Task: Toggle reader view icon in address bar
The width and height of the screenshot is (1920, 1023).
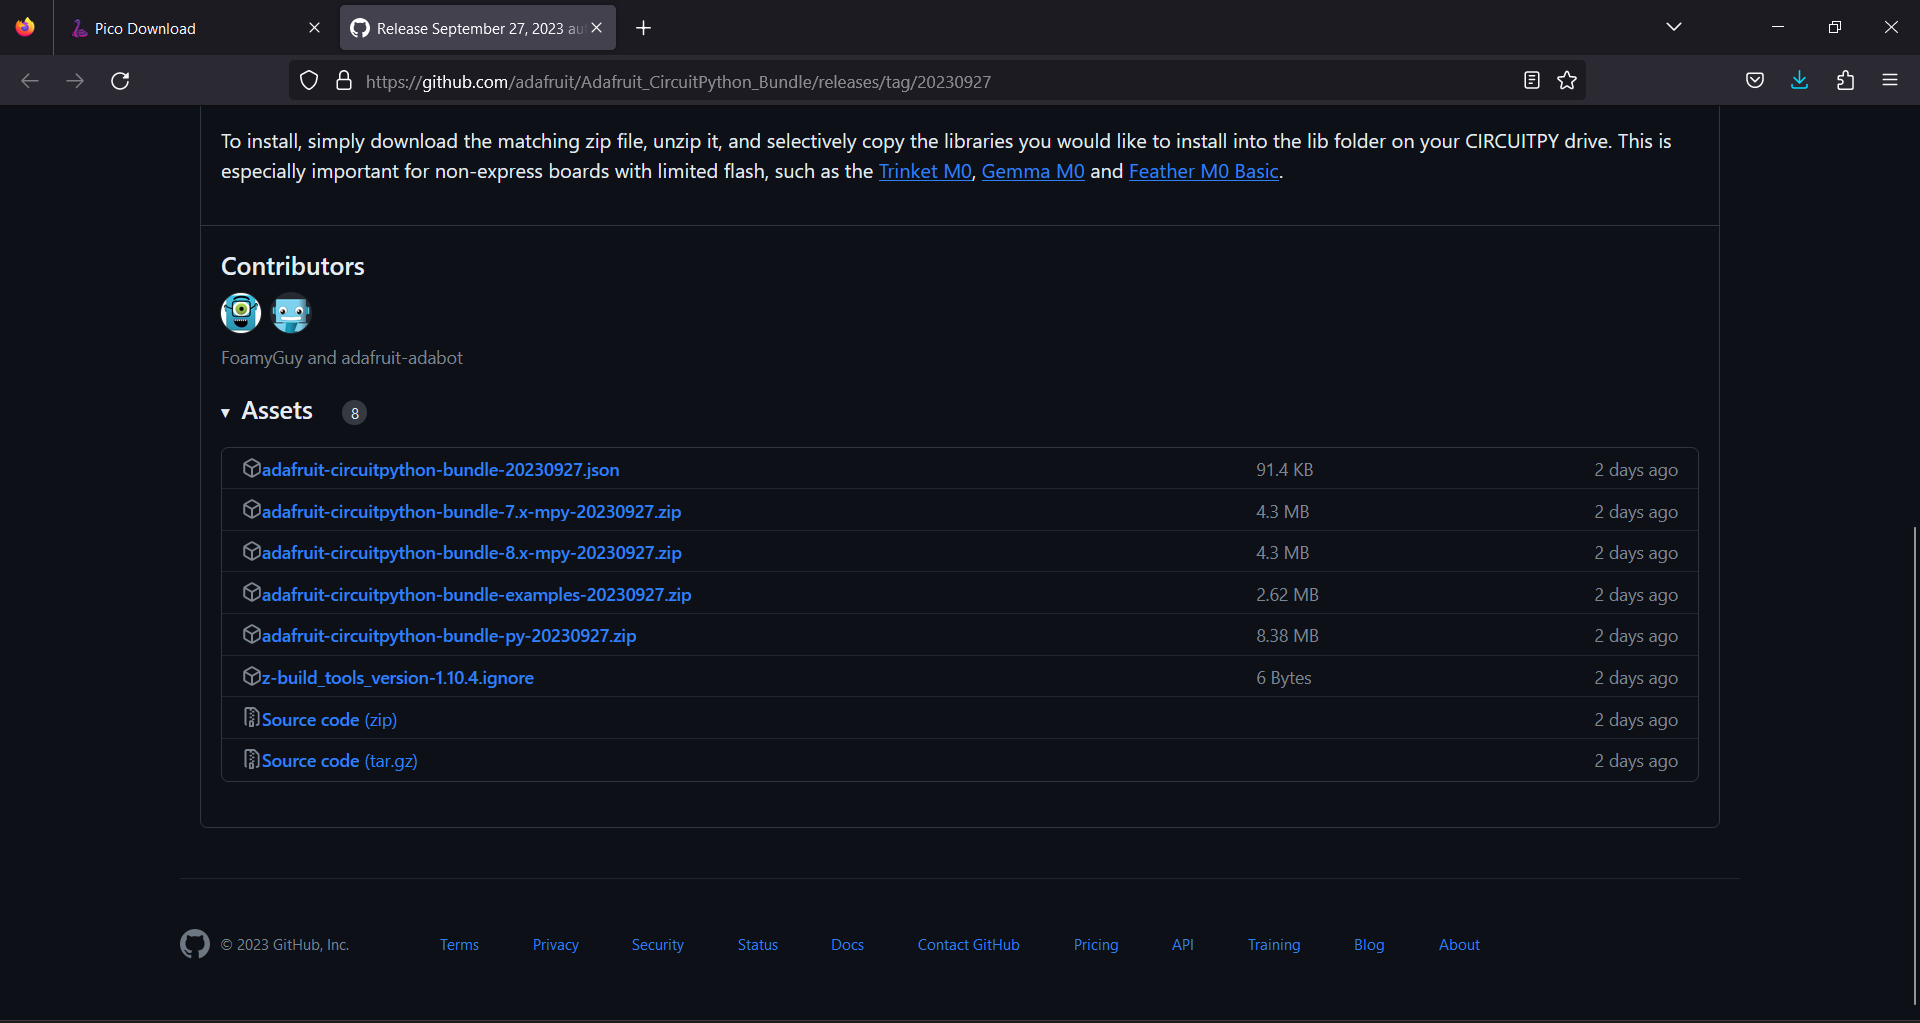Action: 1531,81
